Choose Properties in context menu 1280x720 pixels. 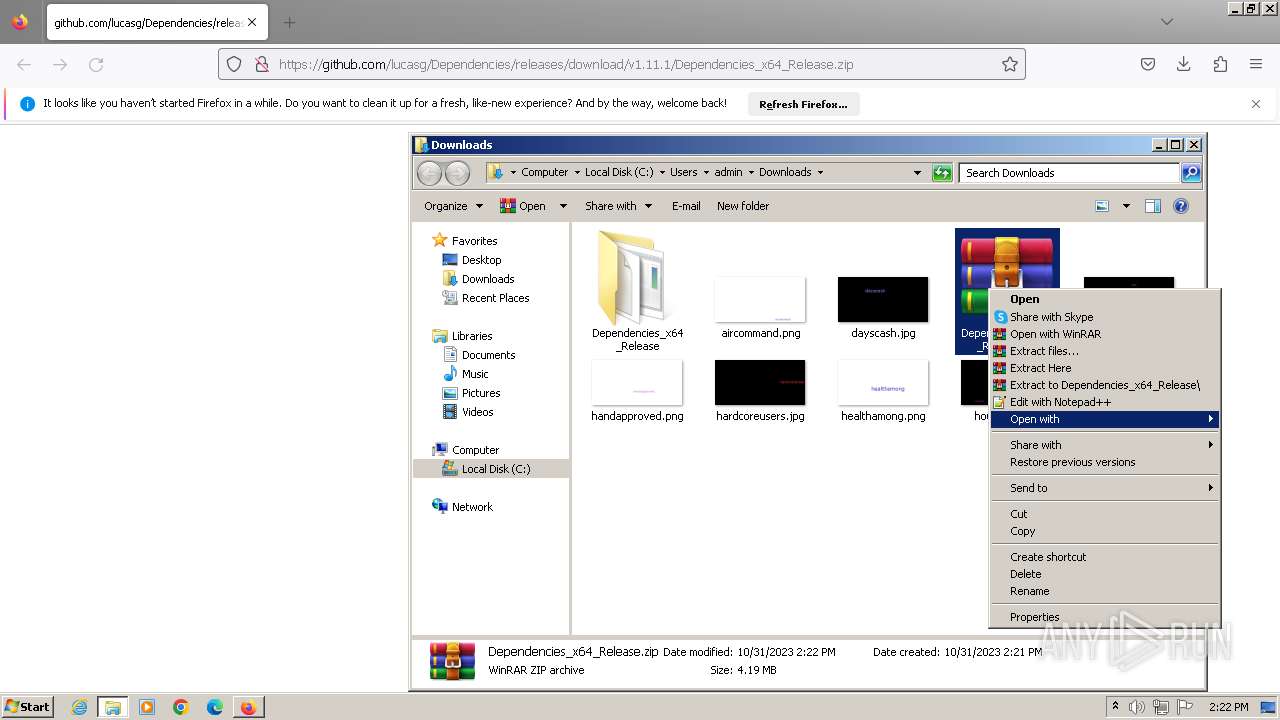click(x=1105, y=617)
